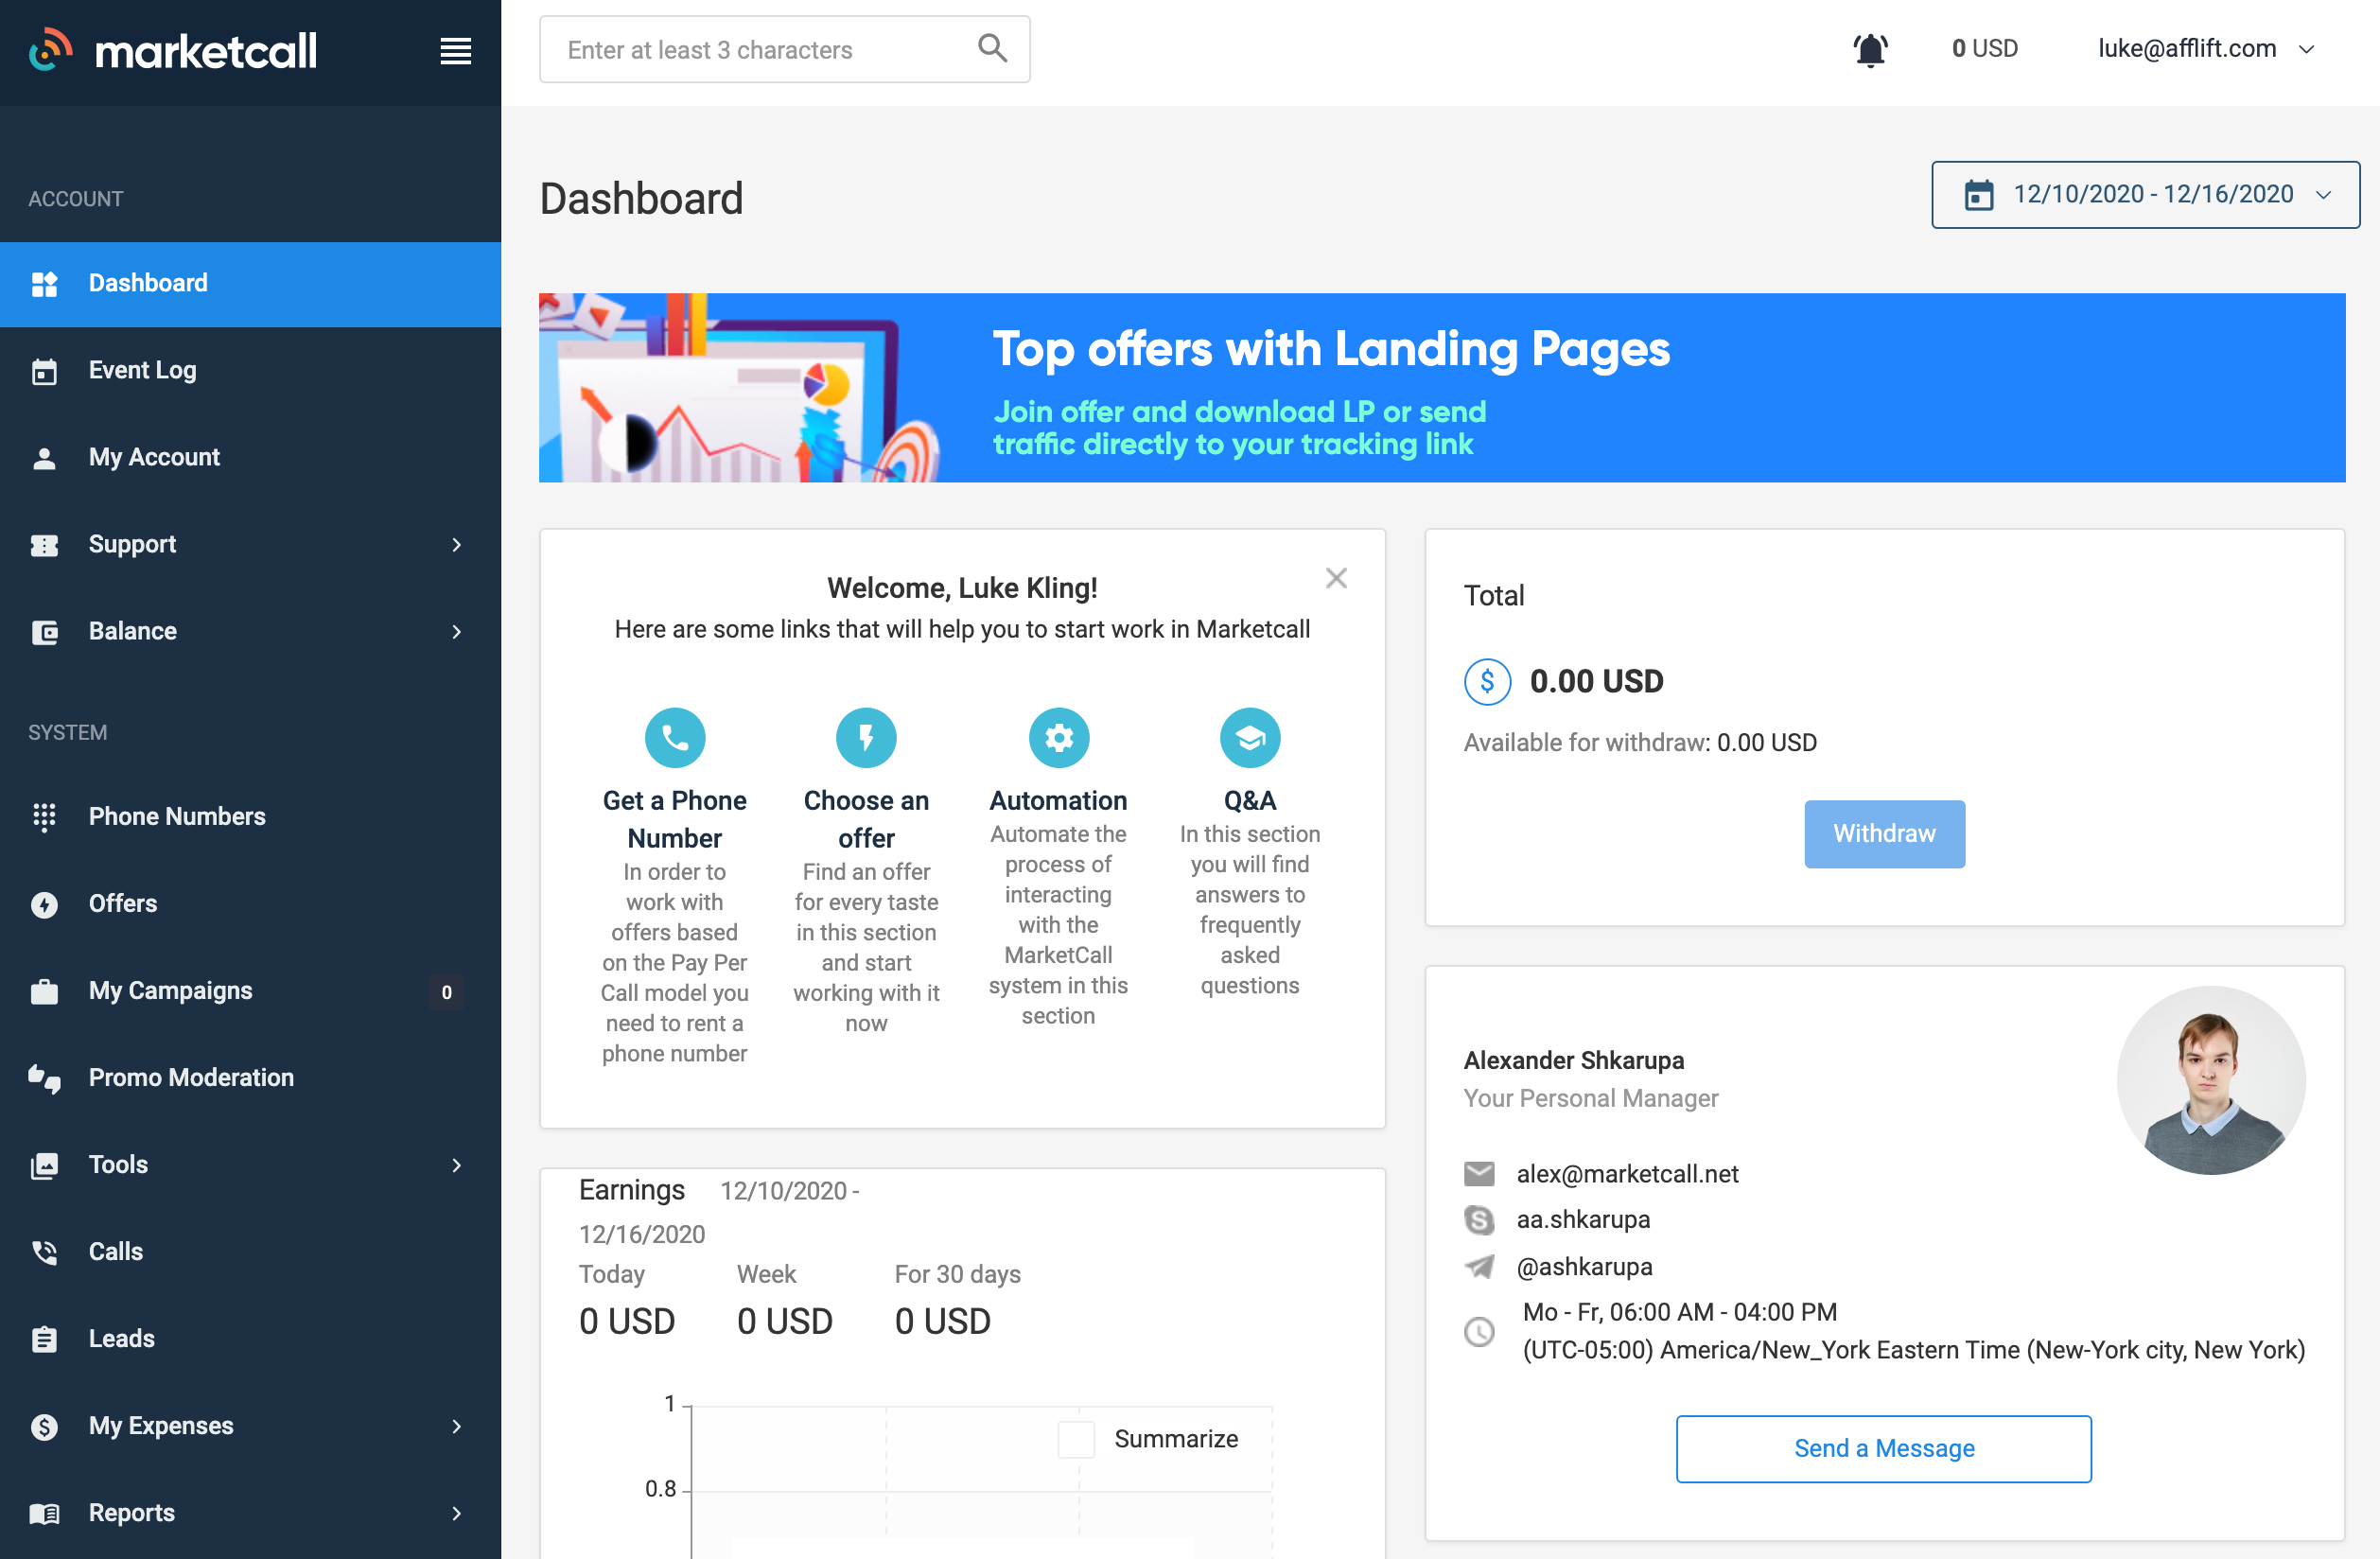Click the Q&A graduation cap icon
Image resolution: width=2380 pixels, height=1559 pixels.
[1250, 738]
